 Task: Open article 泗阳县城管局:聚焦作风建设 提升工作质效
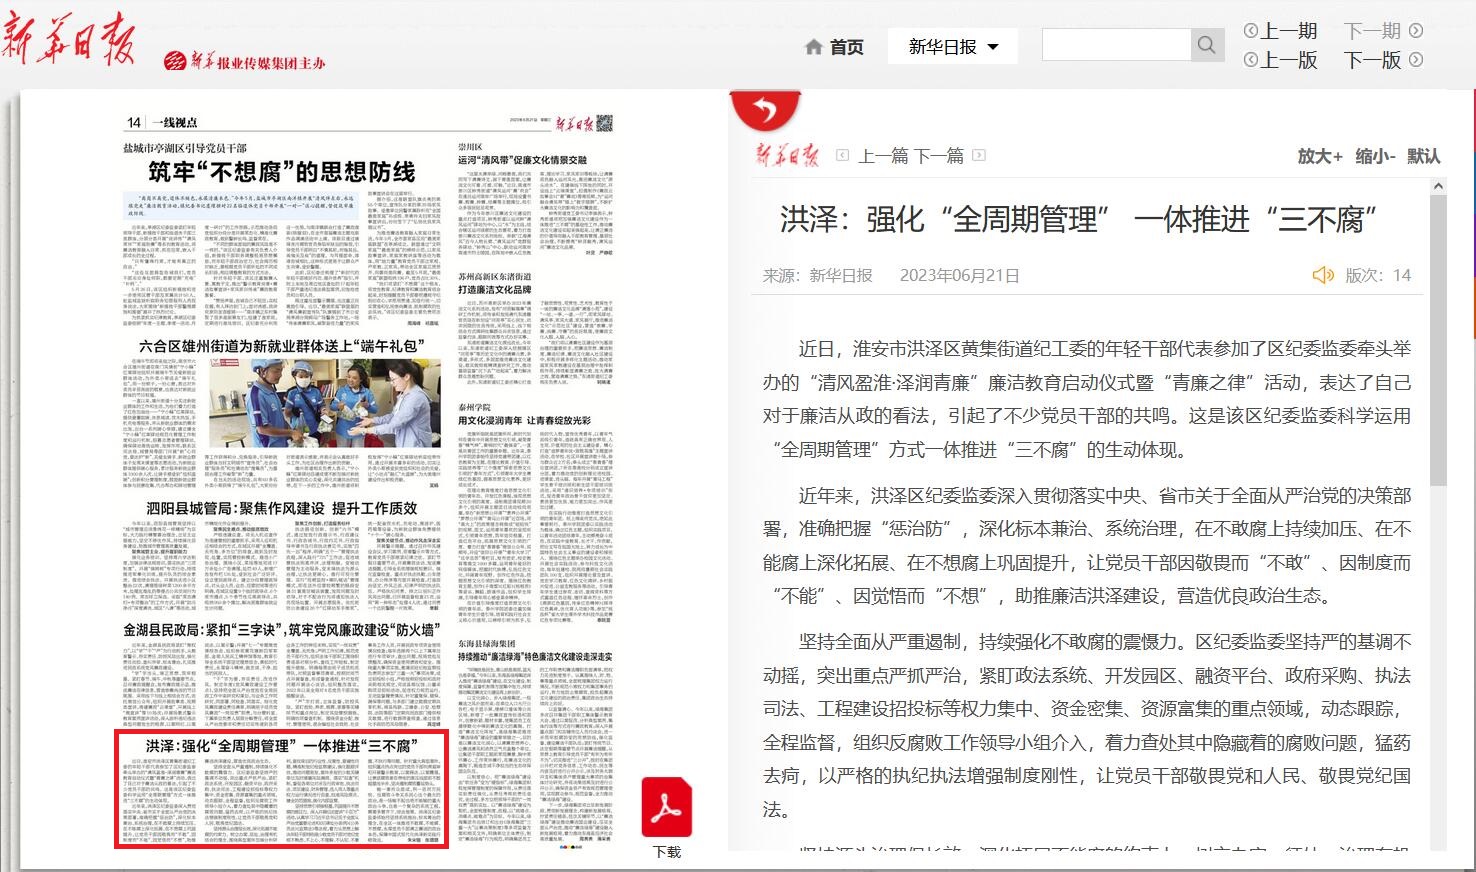[x=281, y=508]
